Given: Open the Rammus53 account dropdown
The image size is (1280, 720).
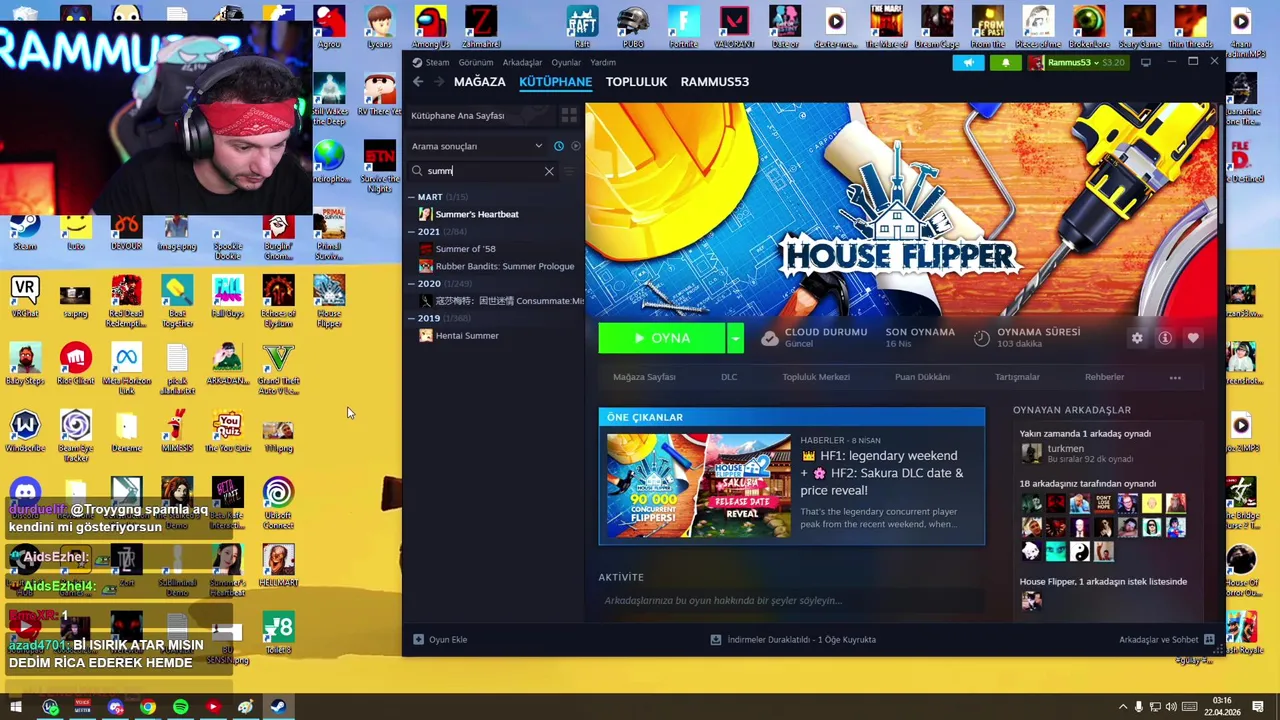Looking at the screenshot, I should click(1076, 62).
